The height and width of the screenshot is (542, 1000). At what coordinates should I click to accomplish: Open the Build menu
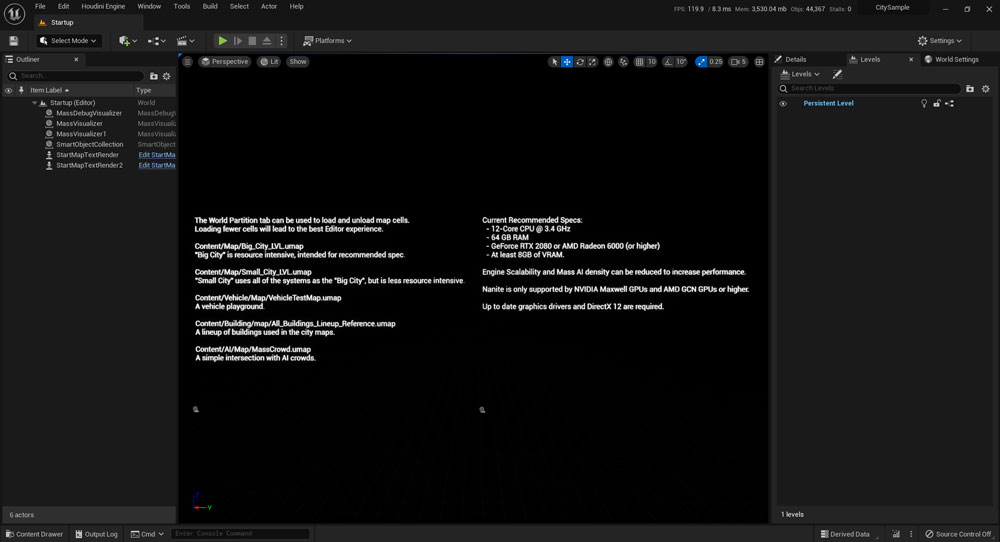pos(210,6)
